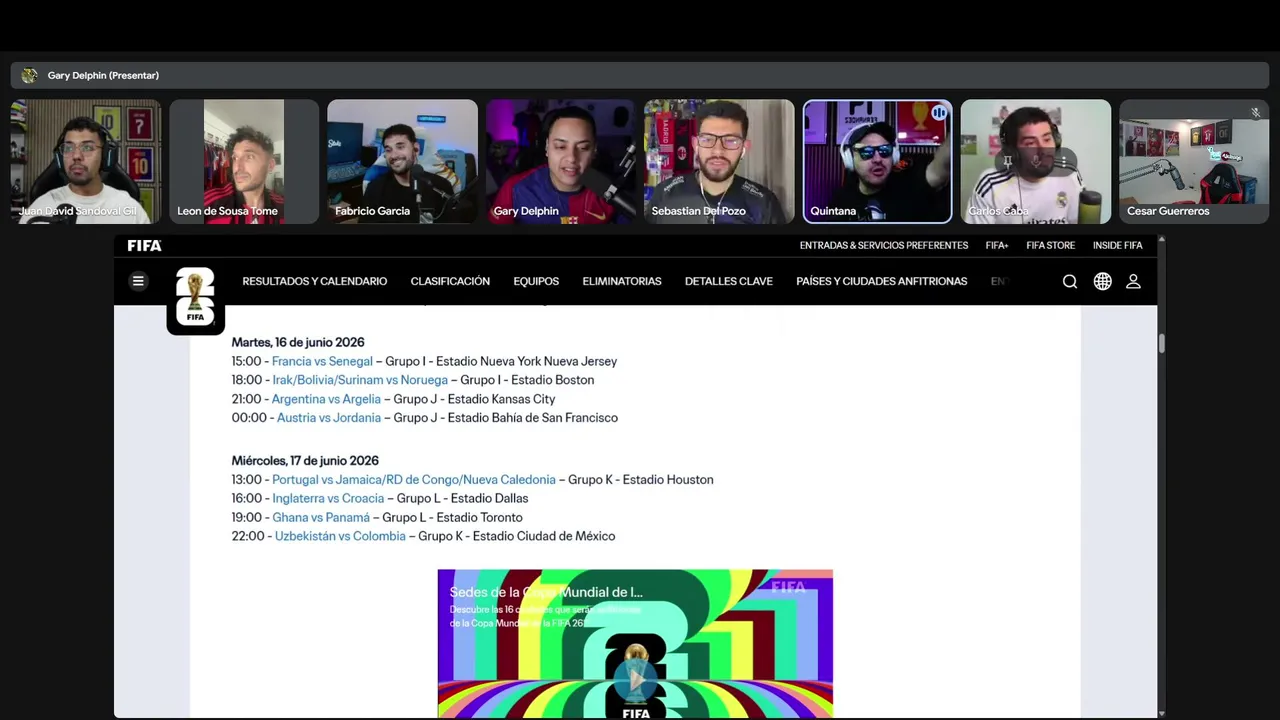Click the Miércoles, 17 de junio 2026 heading

[x=305, y=461]
